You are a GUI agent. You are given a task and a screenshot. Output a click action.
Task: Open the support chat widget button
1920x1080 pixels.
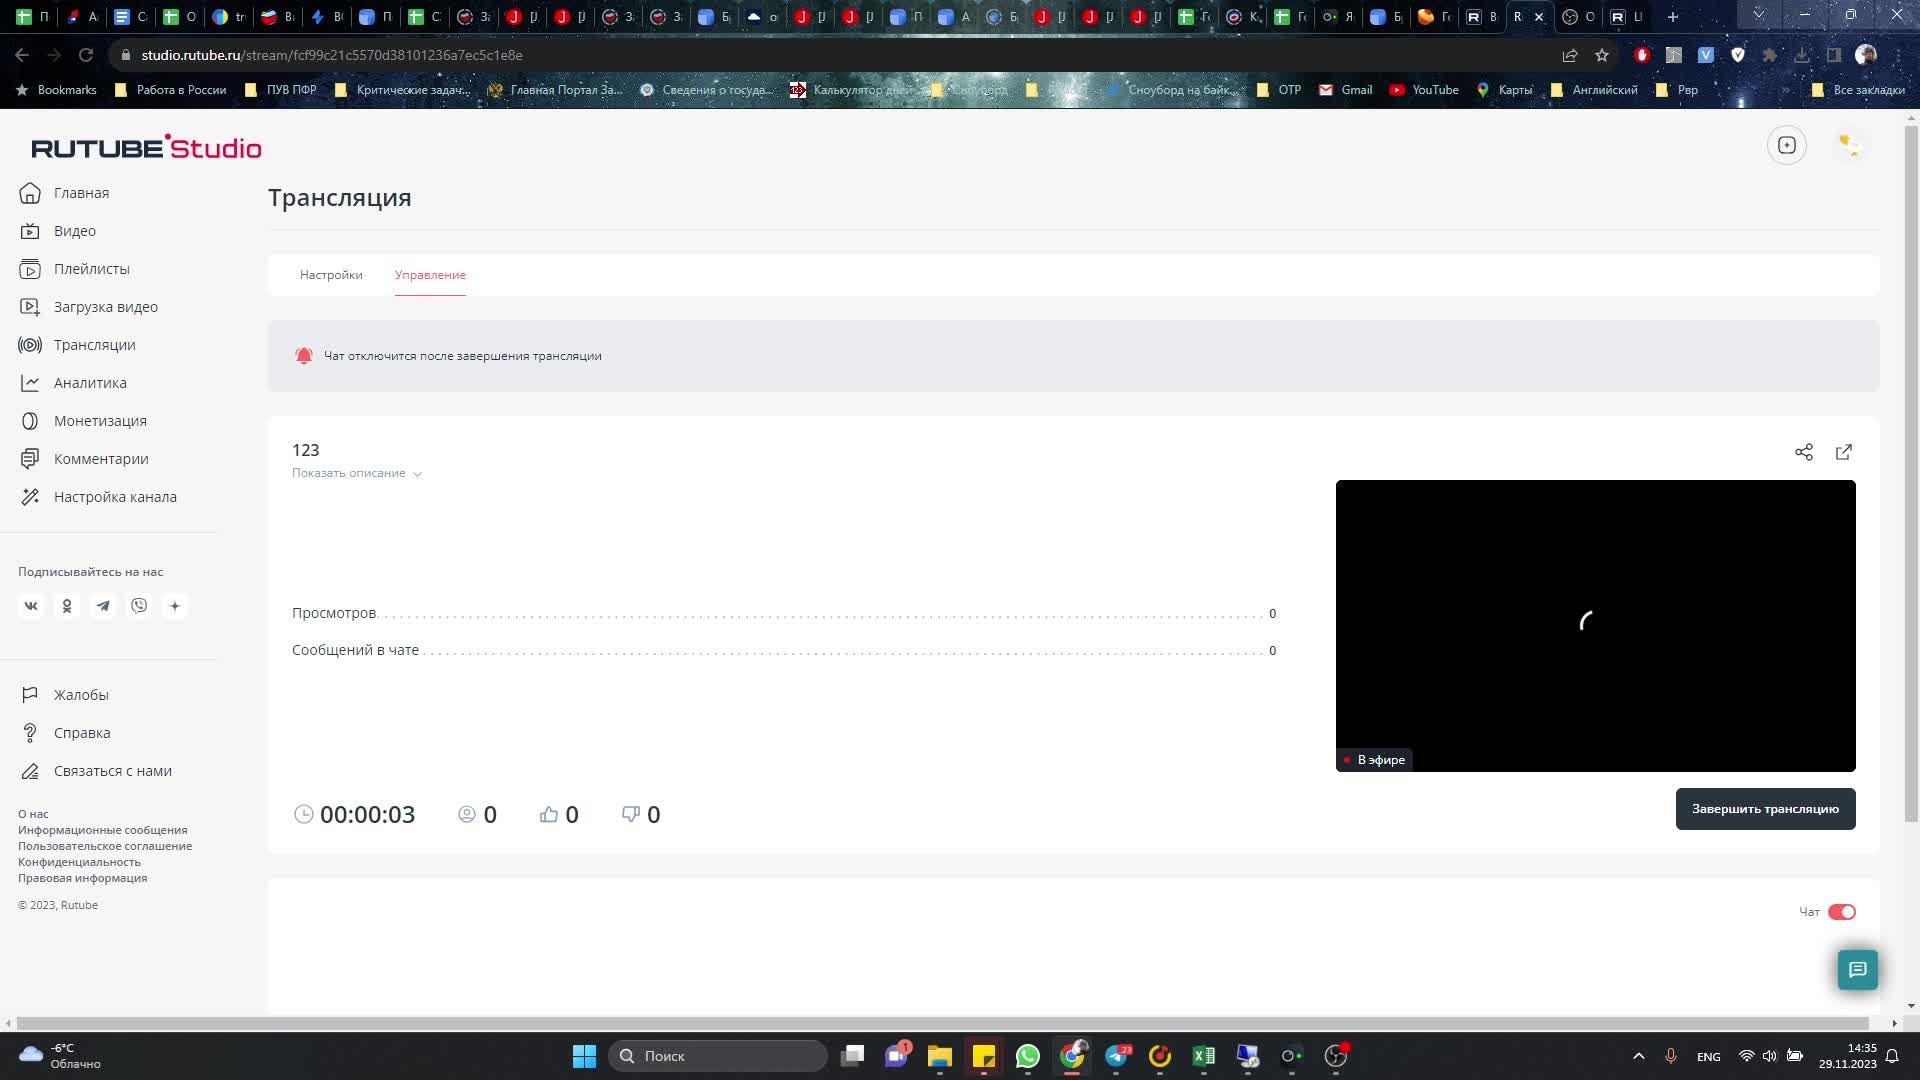pyautogui.click(x=1857, y=969)
